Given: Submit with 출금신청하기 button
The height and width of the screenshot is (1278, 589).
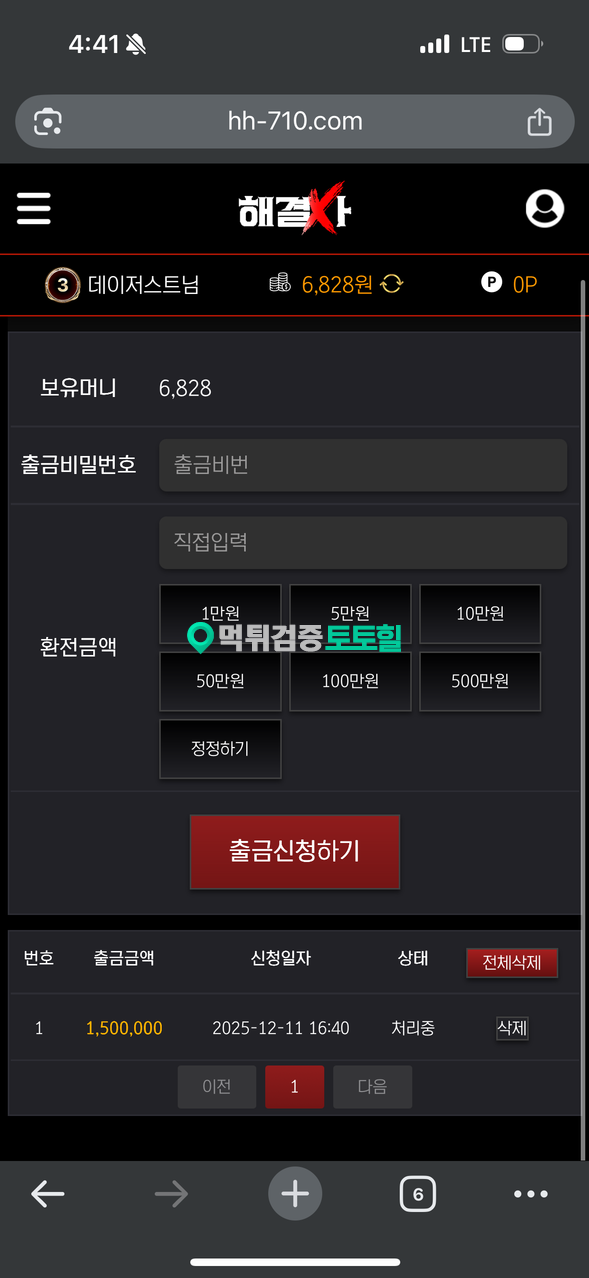Looking at the screenshot, I should 295,851.
